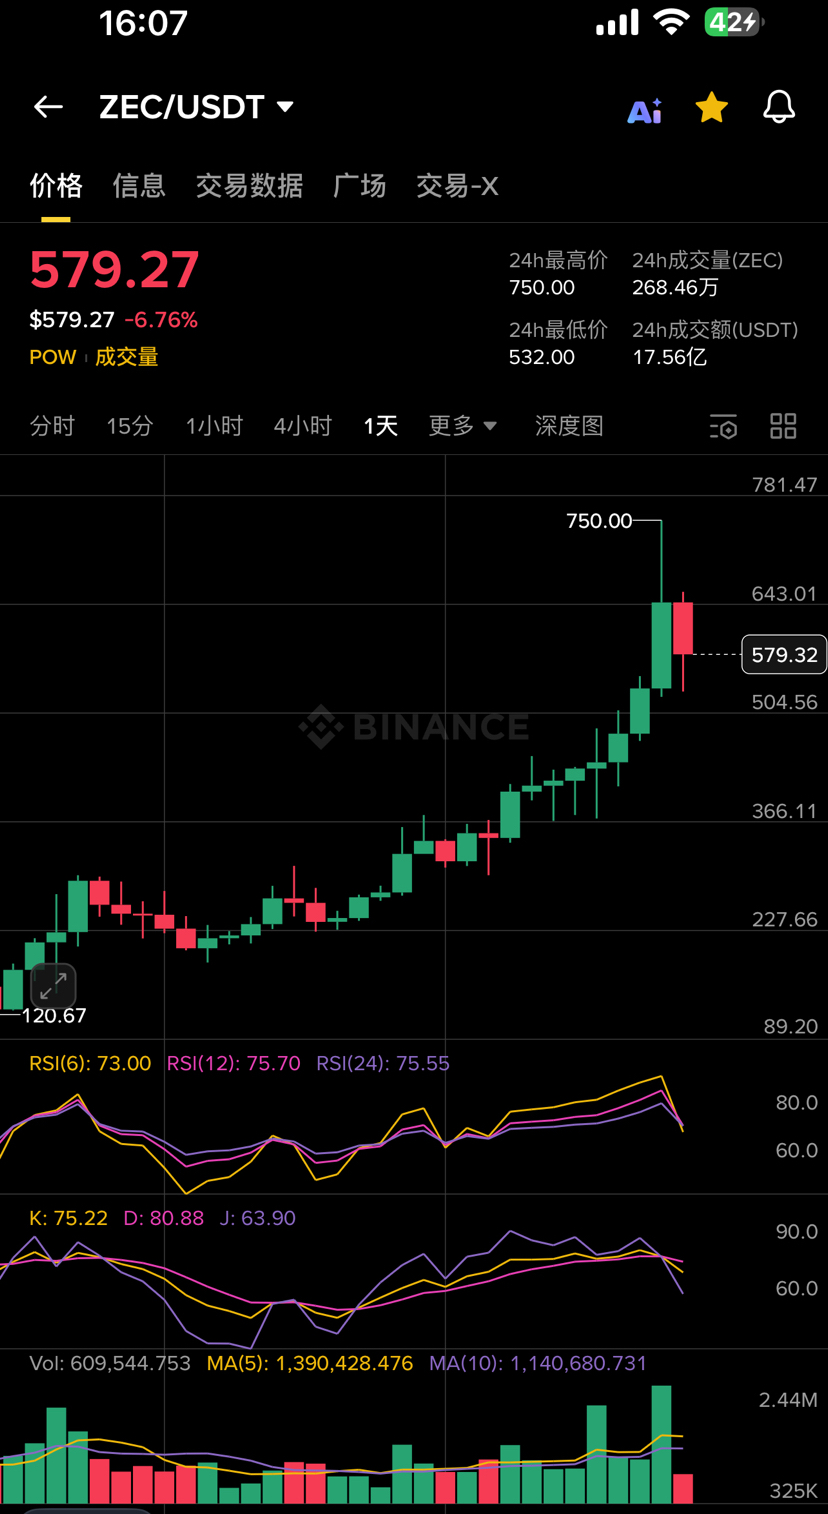Image resolution: width=828 pixels, height=1514 pixels.
Task: Tap the back arrow icon
Action: [x=48, y=107]
